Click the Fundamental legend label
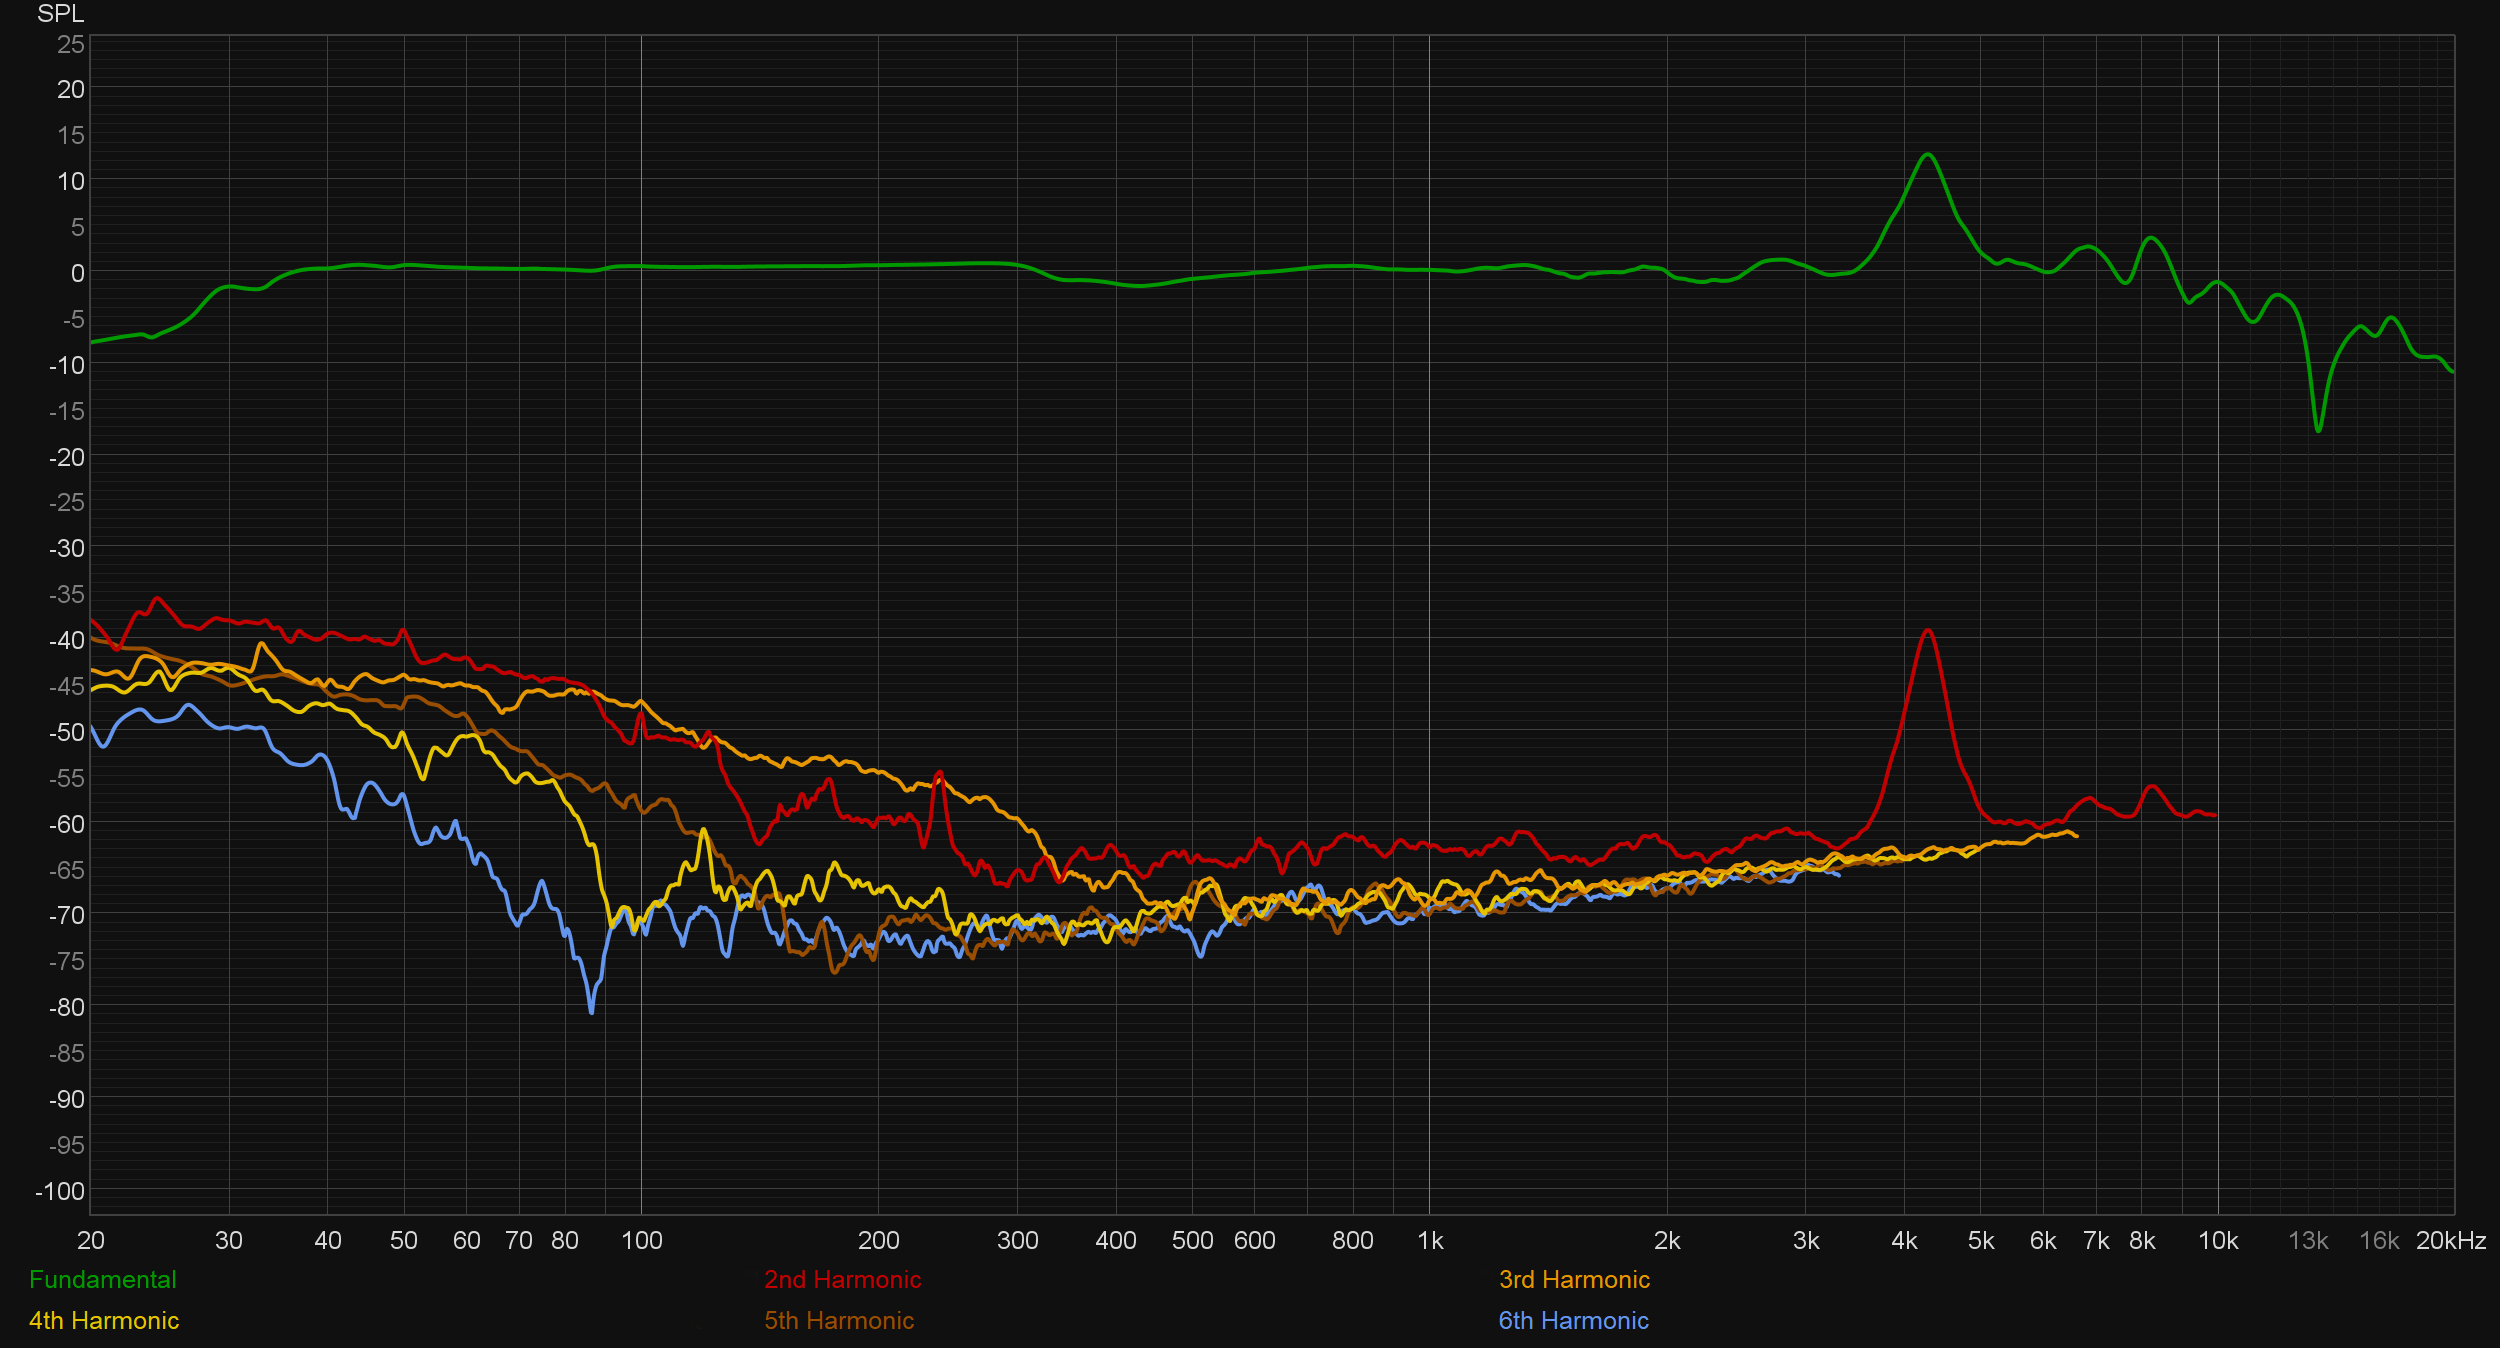The width and height of the screenshot is (2500, 1348). click(102, 1279)
